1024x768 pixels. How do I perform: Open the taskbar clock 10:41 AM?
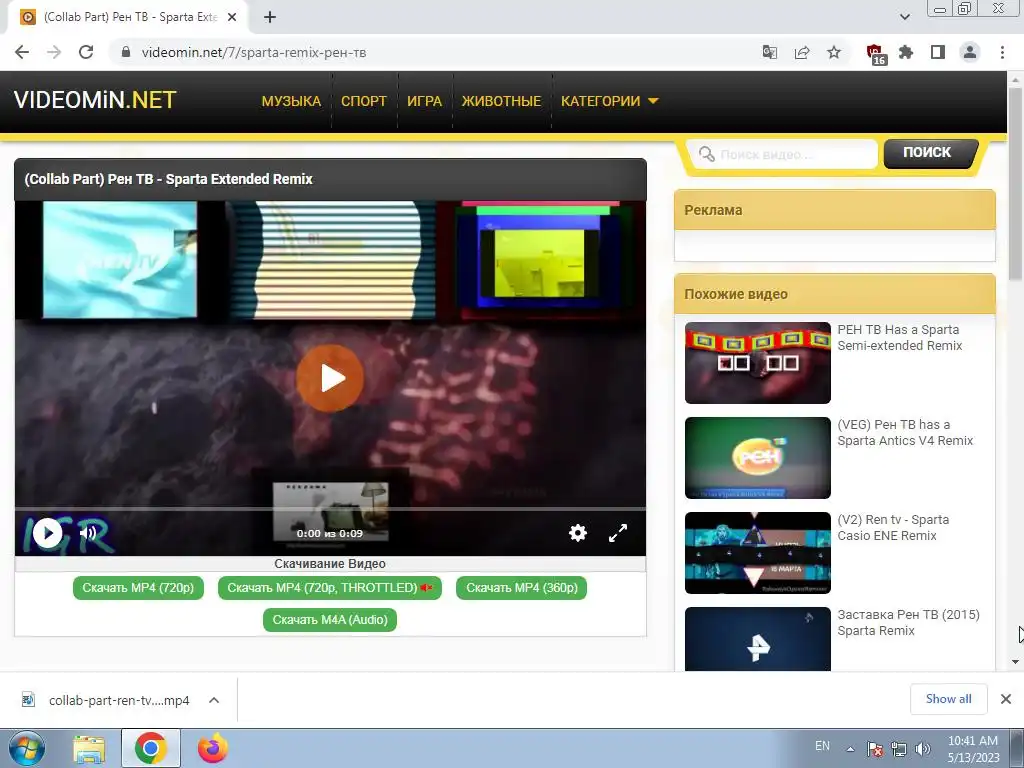pyautogui.click(x=973, y=749)
